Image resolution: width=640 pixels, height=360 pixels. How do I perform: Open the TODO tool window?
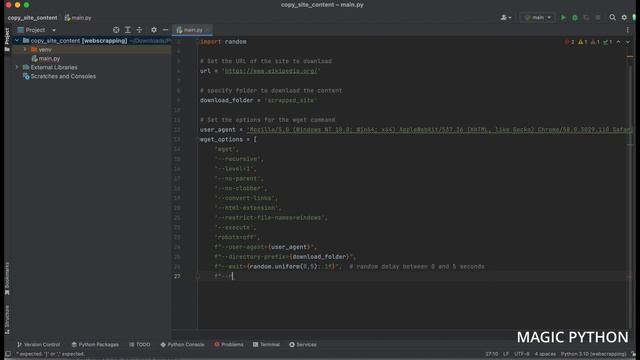click(140, 345)
